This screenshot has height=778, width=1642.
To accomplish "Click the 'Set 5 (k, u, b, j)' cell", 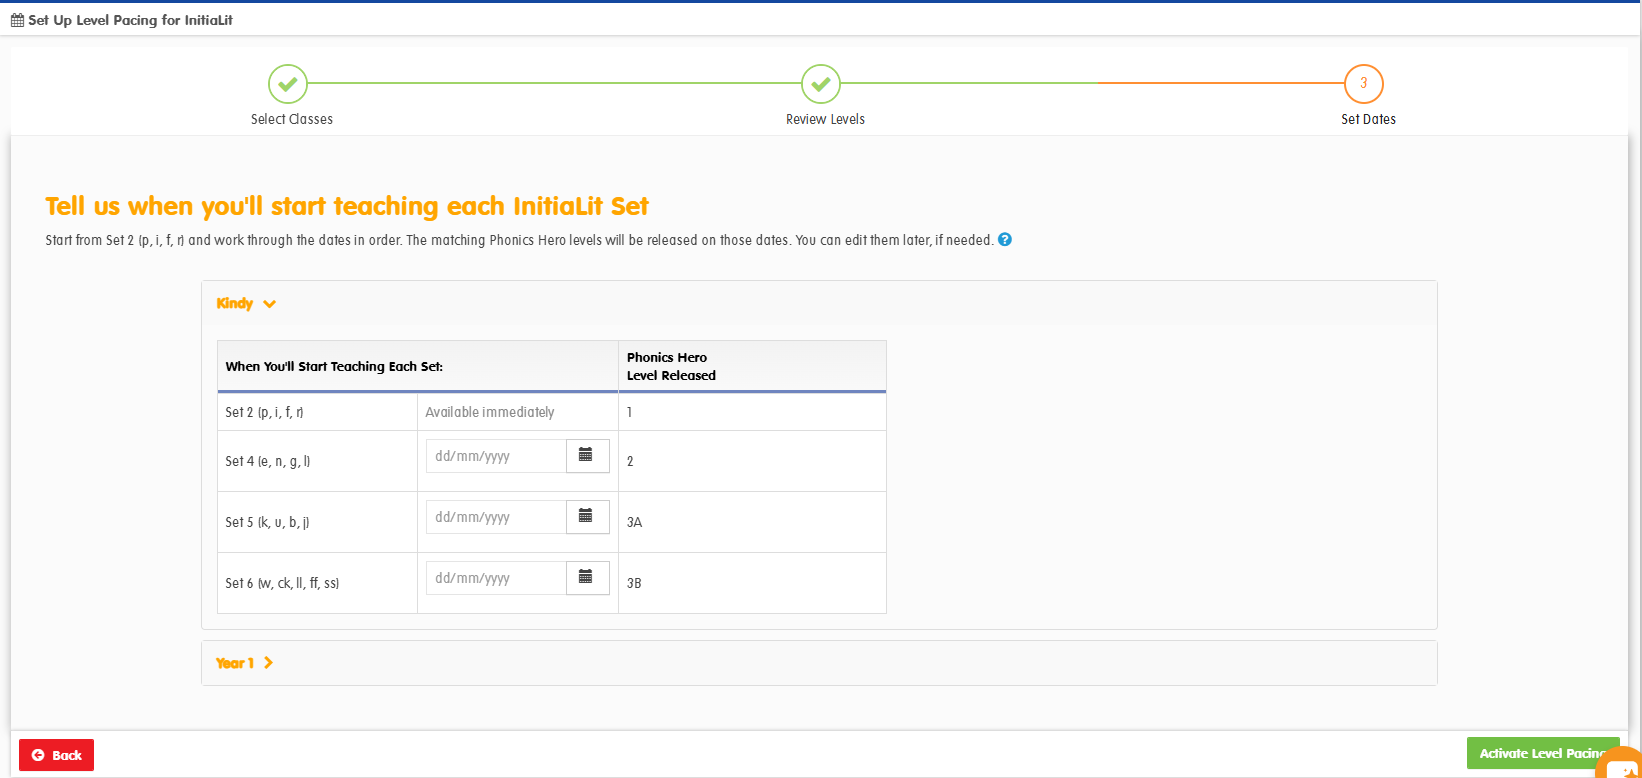I will tap(317, 522).
